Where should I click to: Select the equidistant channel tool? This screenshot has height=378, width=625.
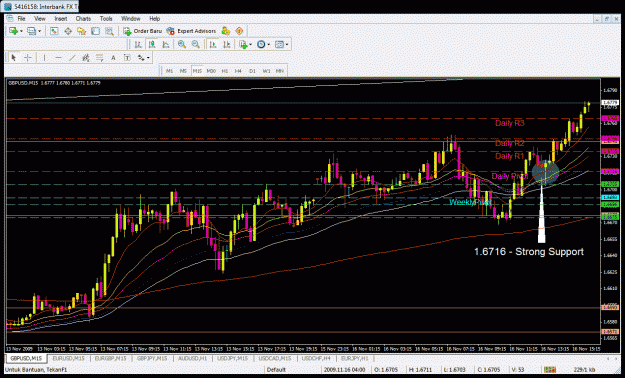coord(86,58)
